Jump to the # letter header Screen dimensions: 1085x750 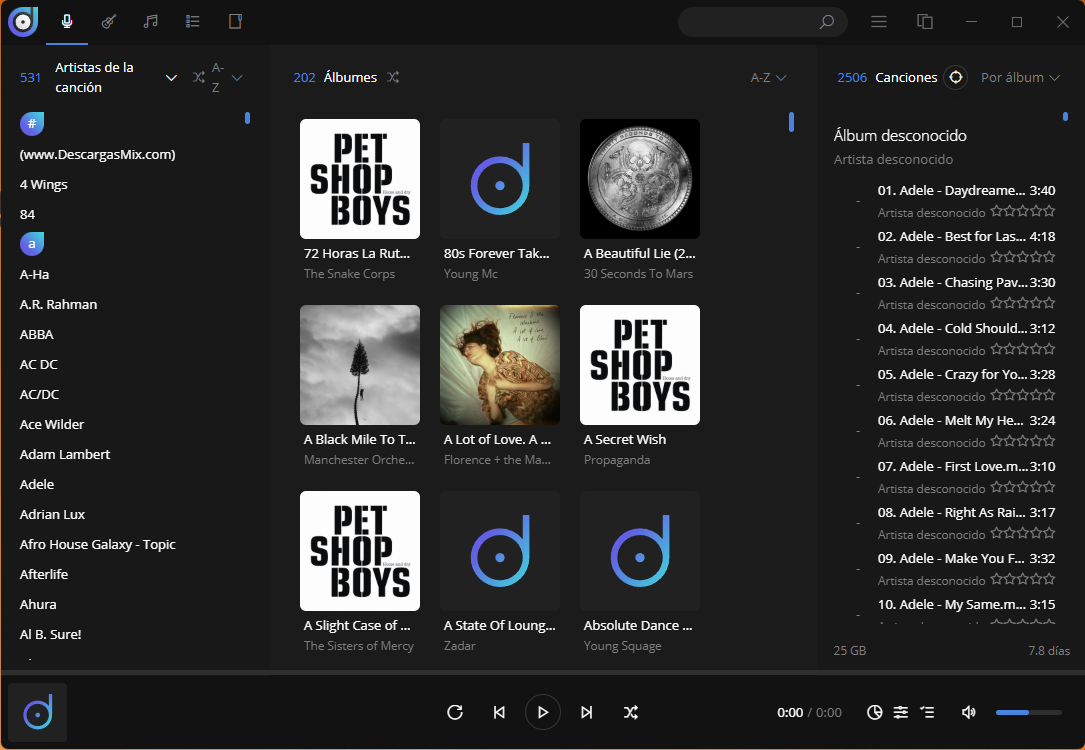pos(32,124)
